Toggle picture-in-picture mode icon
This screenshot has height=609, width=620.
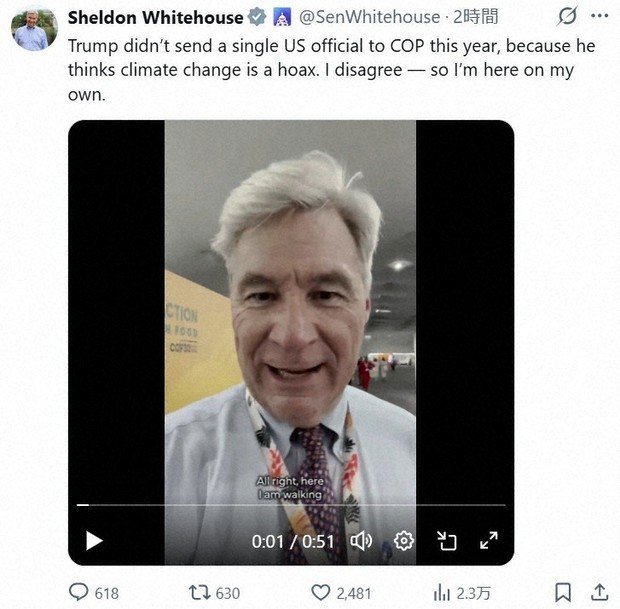pyautogui.click(x=446, y=541)
